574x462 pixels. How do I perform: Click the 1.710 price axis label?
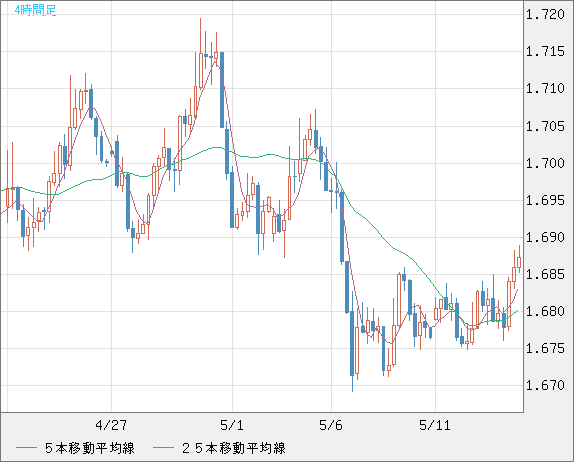pos(545,89)
